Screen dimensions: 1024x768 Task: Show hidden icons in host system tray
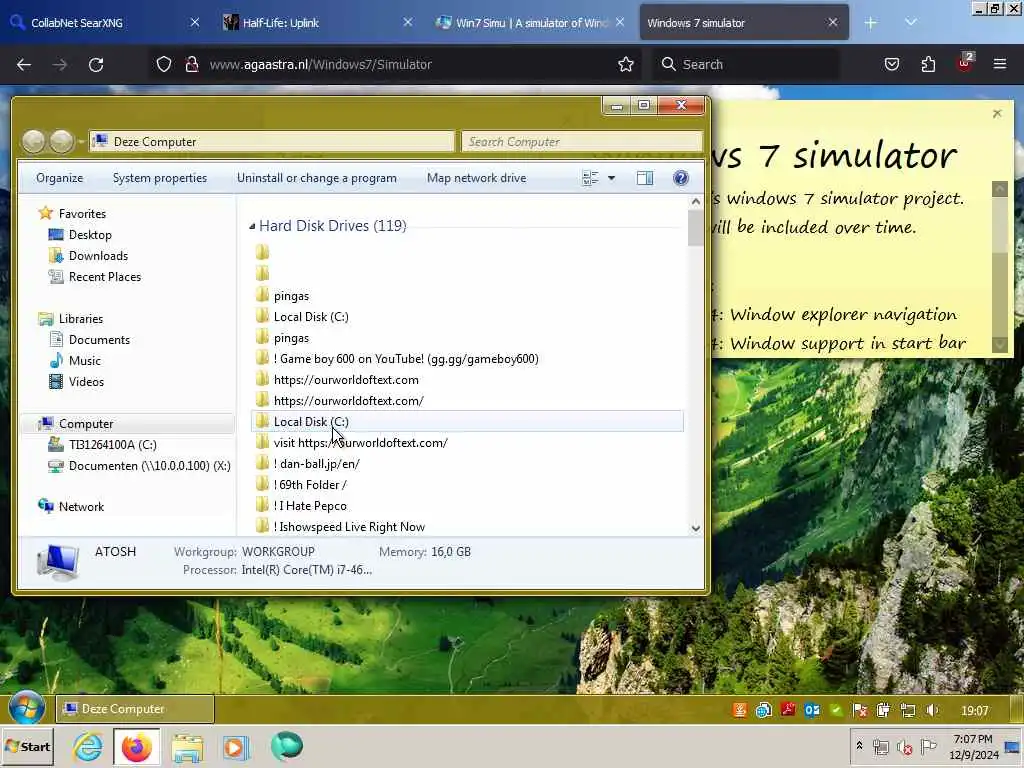(859, 746)
